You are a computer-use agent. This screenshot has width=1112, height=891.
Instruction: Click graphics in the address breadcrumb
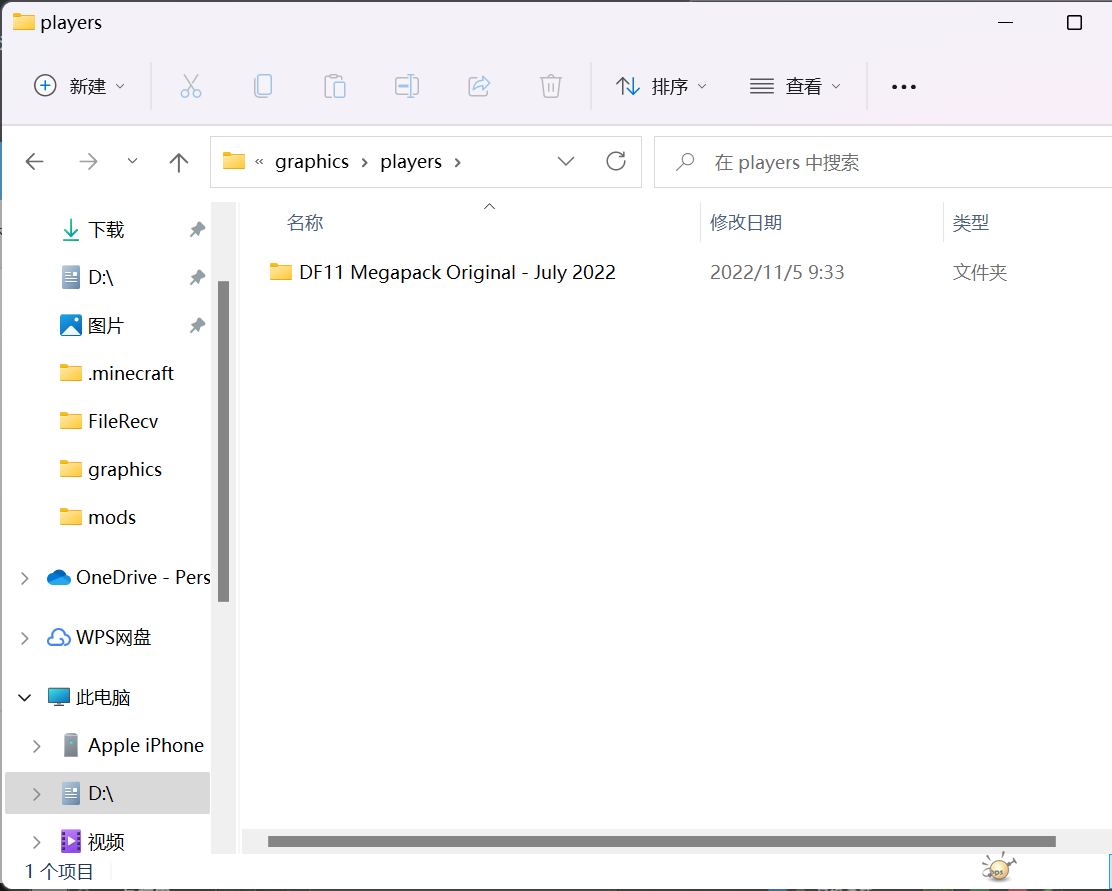click(312, 162)
